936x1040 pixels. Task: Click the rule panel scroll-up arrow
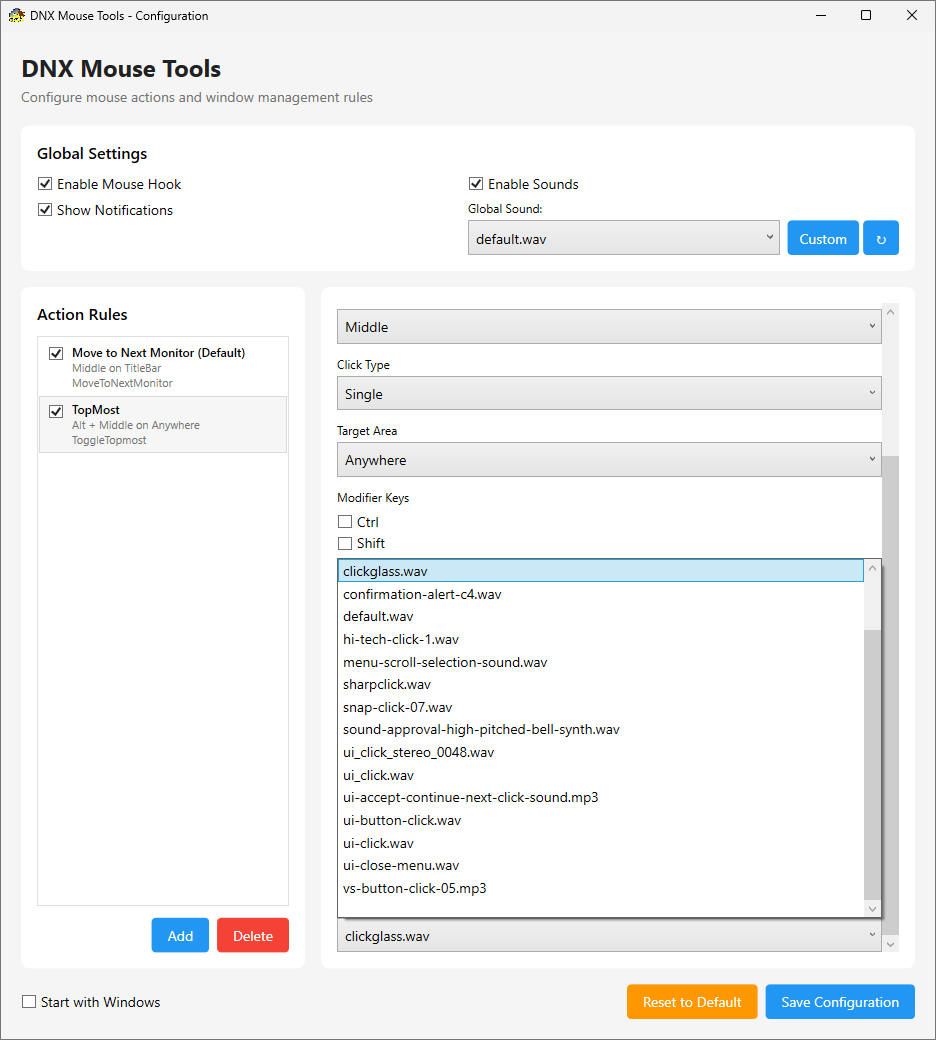pyautogui.click(x=891, y=312)
